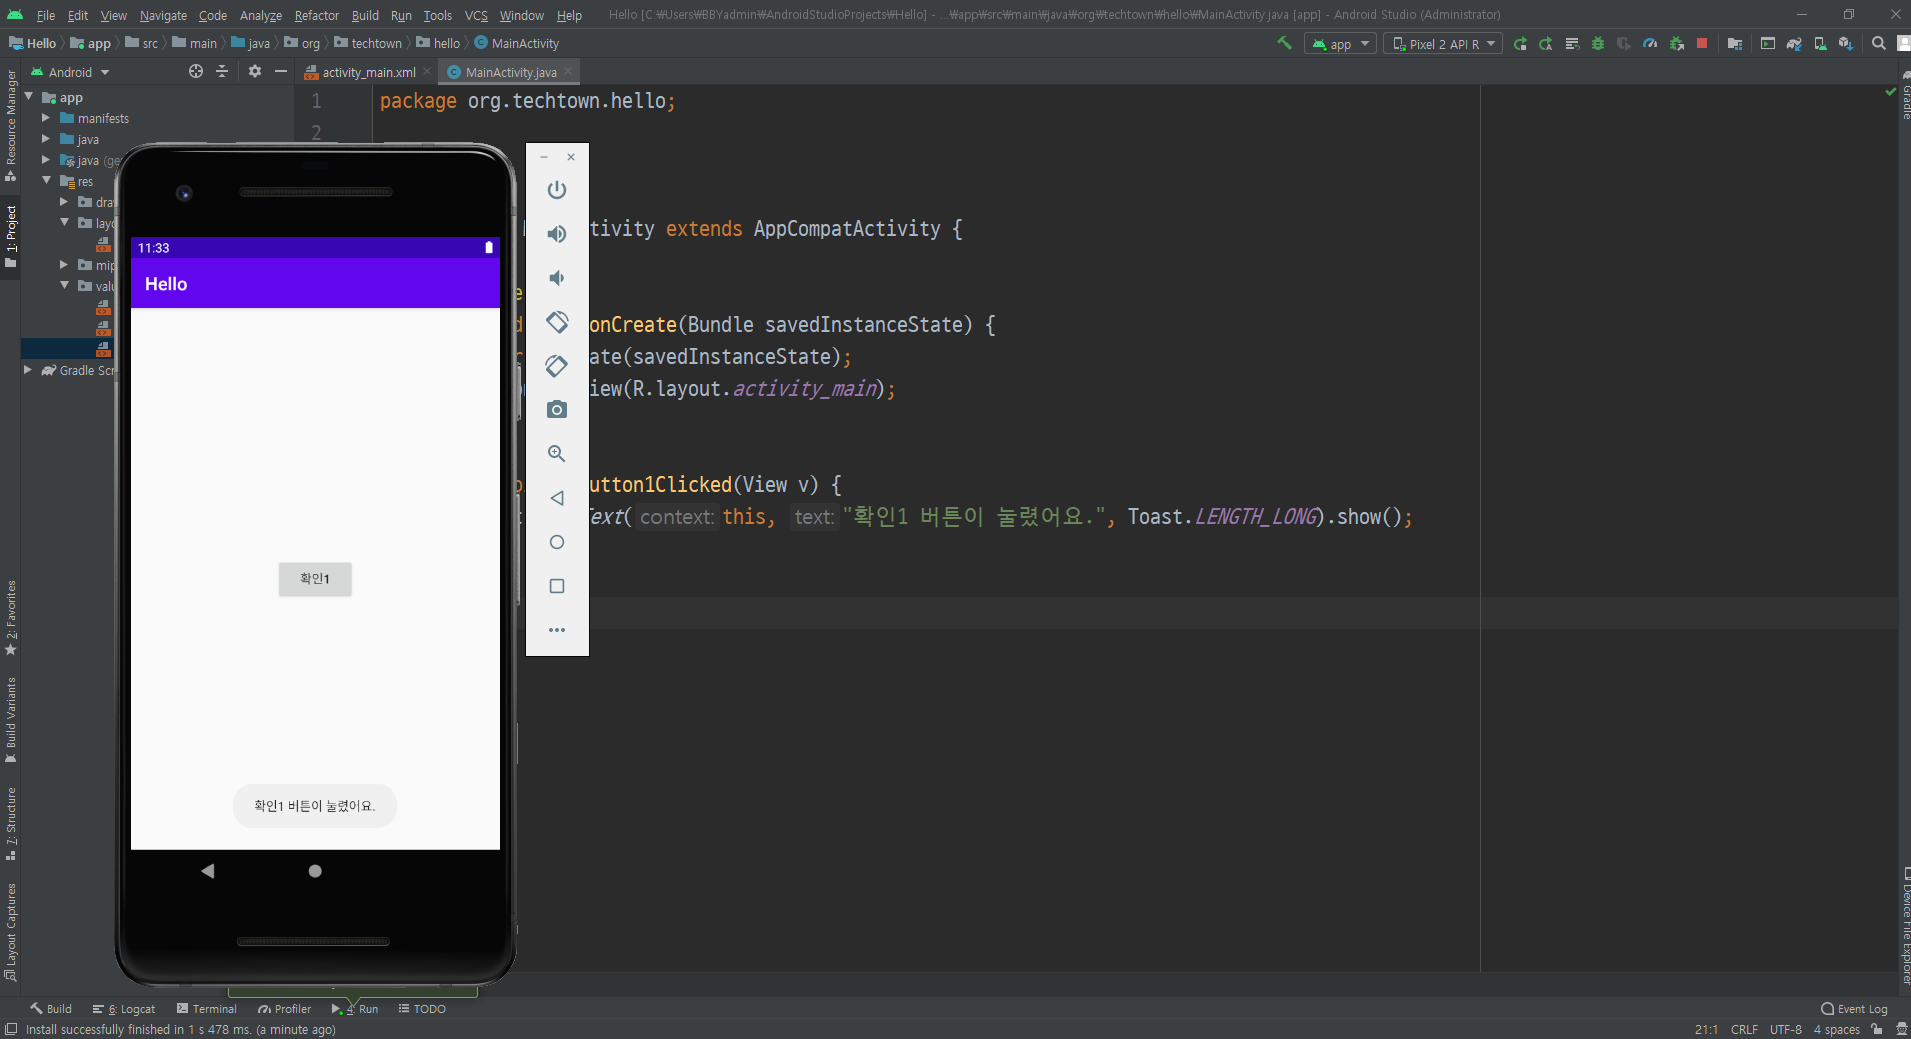Open the Profile app gauge icon
The width and height of the screenshot is (1911, 1039).
pos(1650,44)
